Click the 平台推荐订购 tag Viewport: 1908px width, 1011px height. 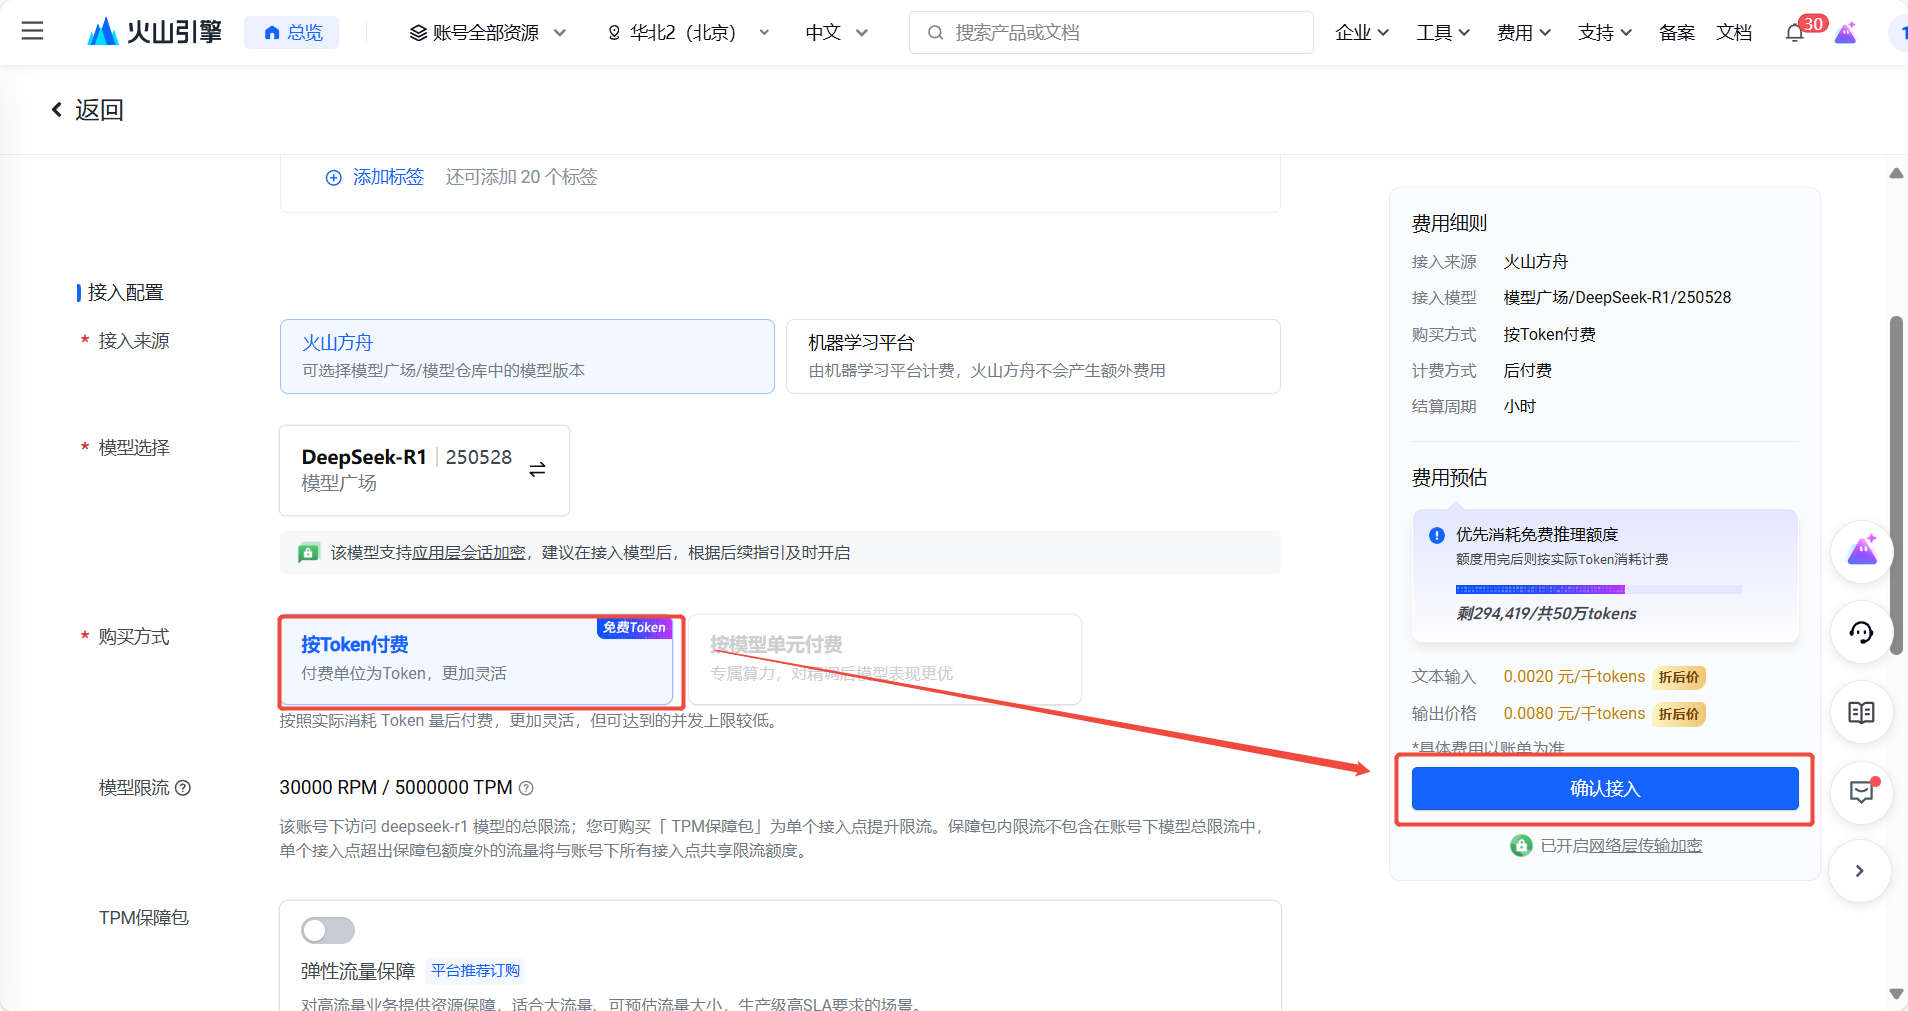coord(475,970)
